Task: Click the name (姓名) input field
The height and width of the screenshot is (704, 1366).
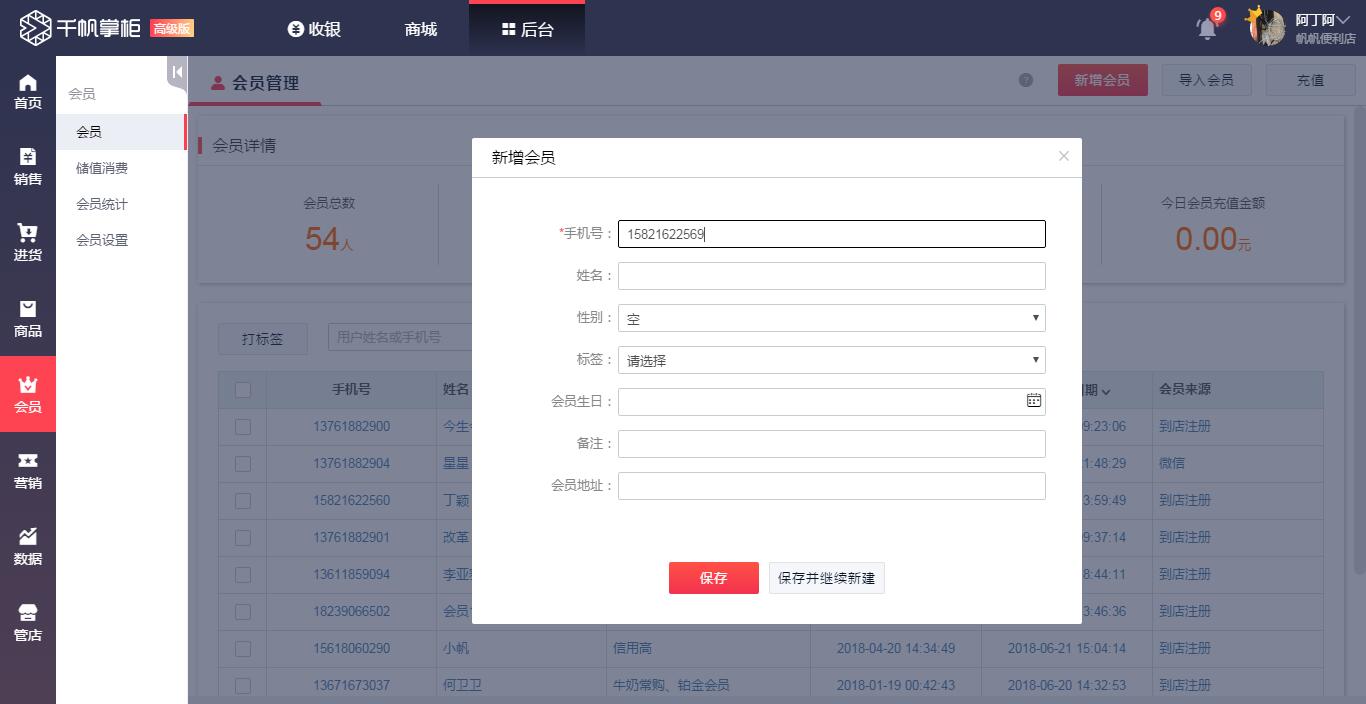Action: [x=831, y=276]
